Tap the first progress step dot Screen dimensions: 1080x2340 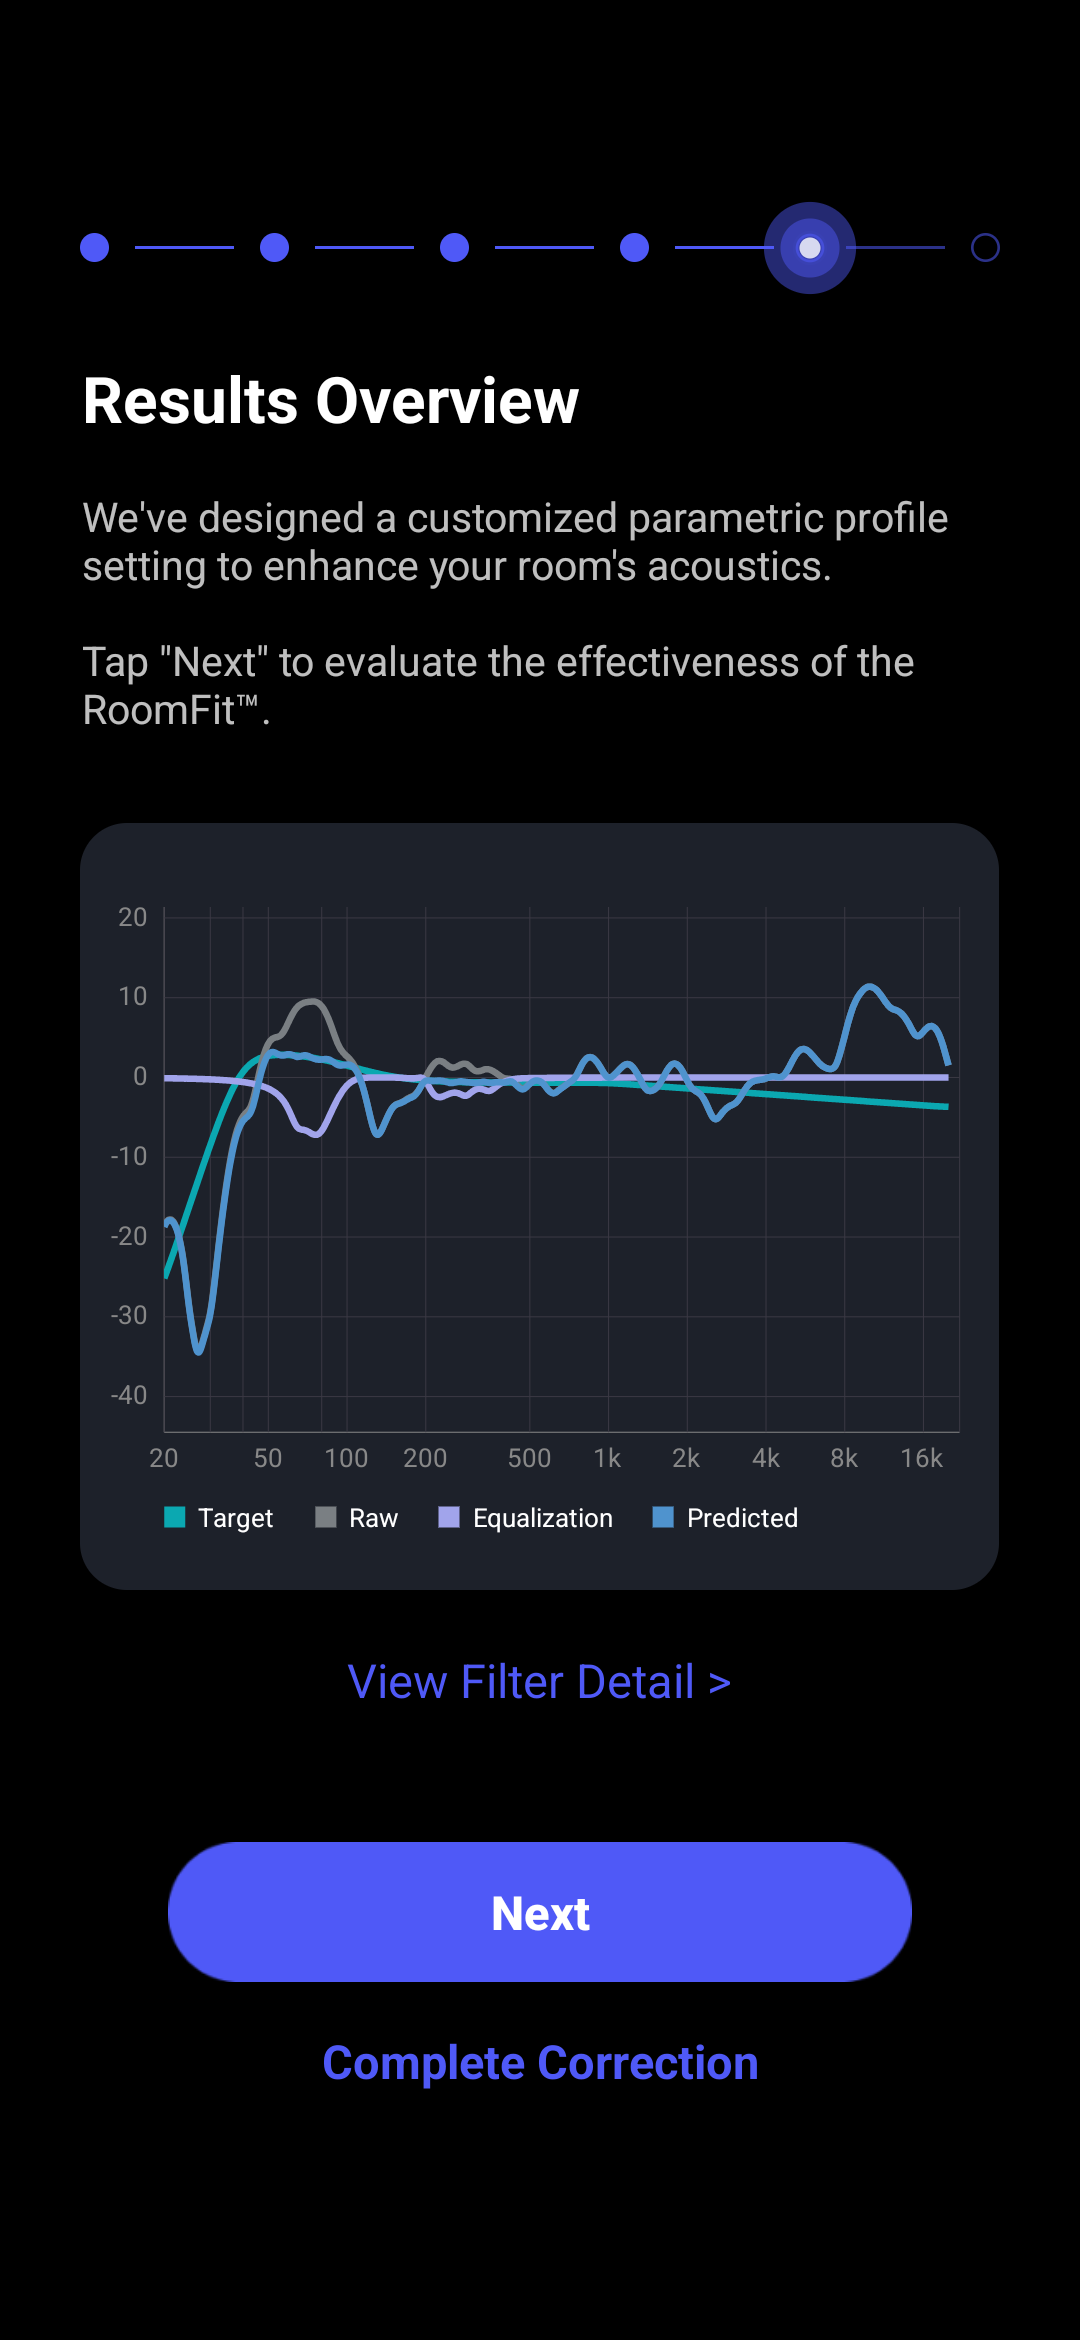coord(94,247)
